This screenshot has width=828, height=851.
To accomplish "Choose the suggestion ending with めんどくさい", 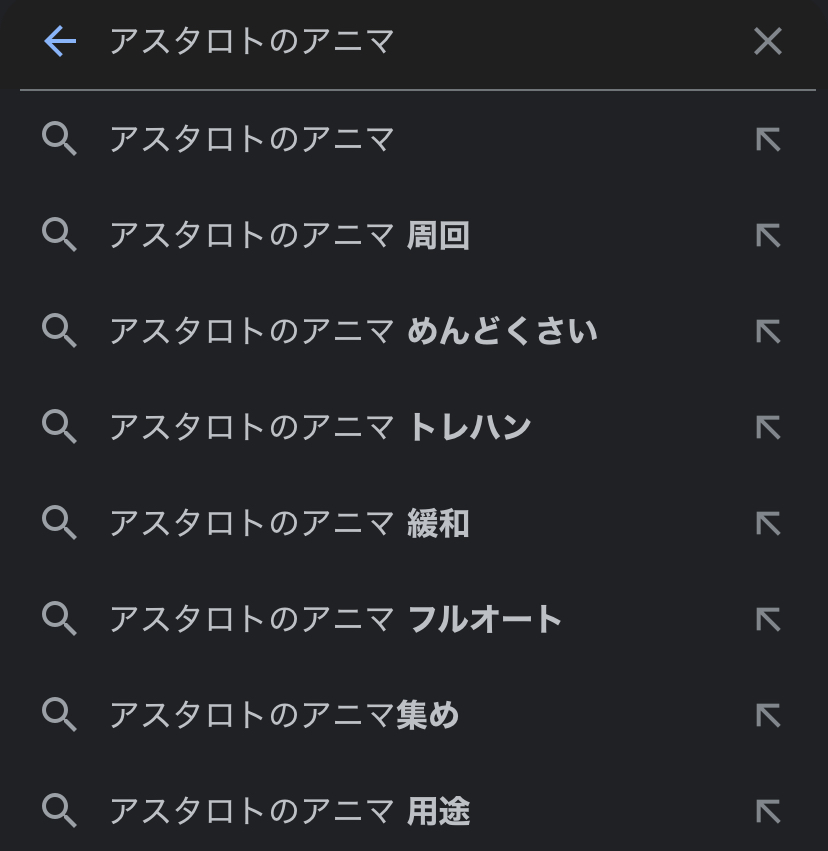I will click(353, 332).
